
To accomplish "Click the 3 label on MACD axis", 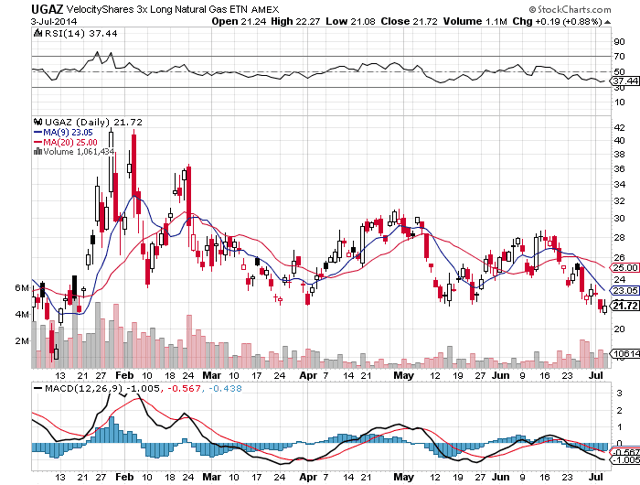I will pos(620,393).
